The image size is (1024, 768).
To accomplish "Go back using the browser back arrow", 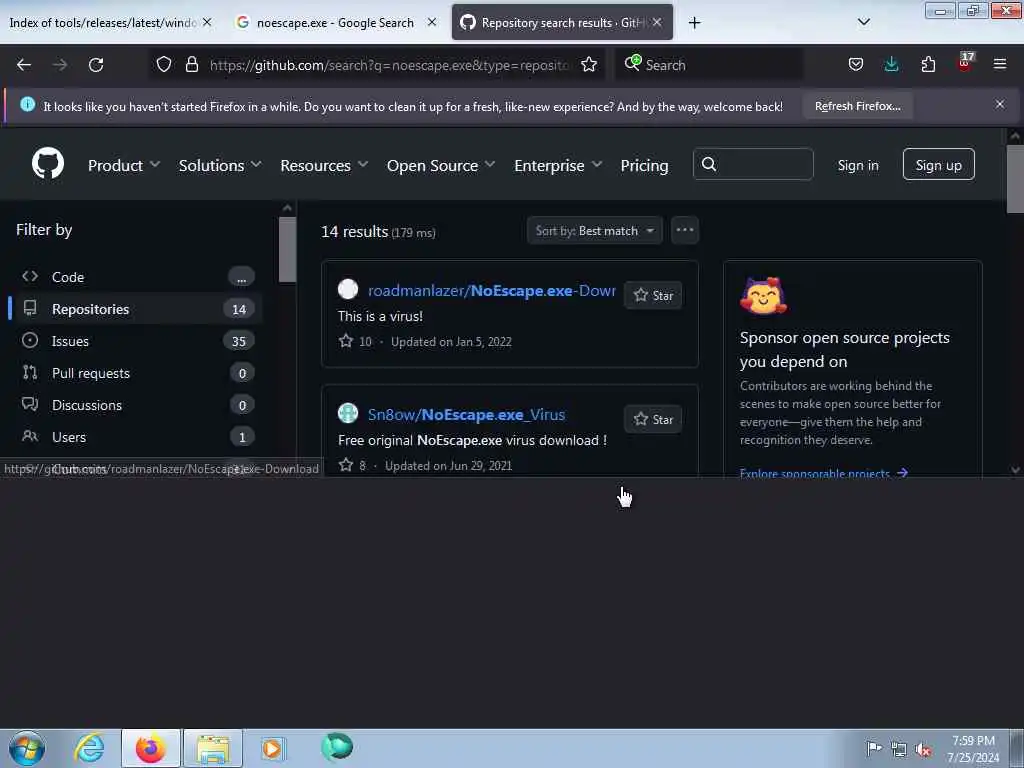I will coord(24,65).
